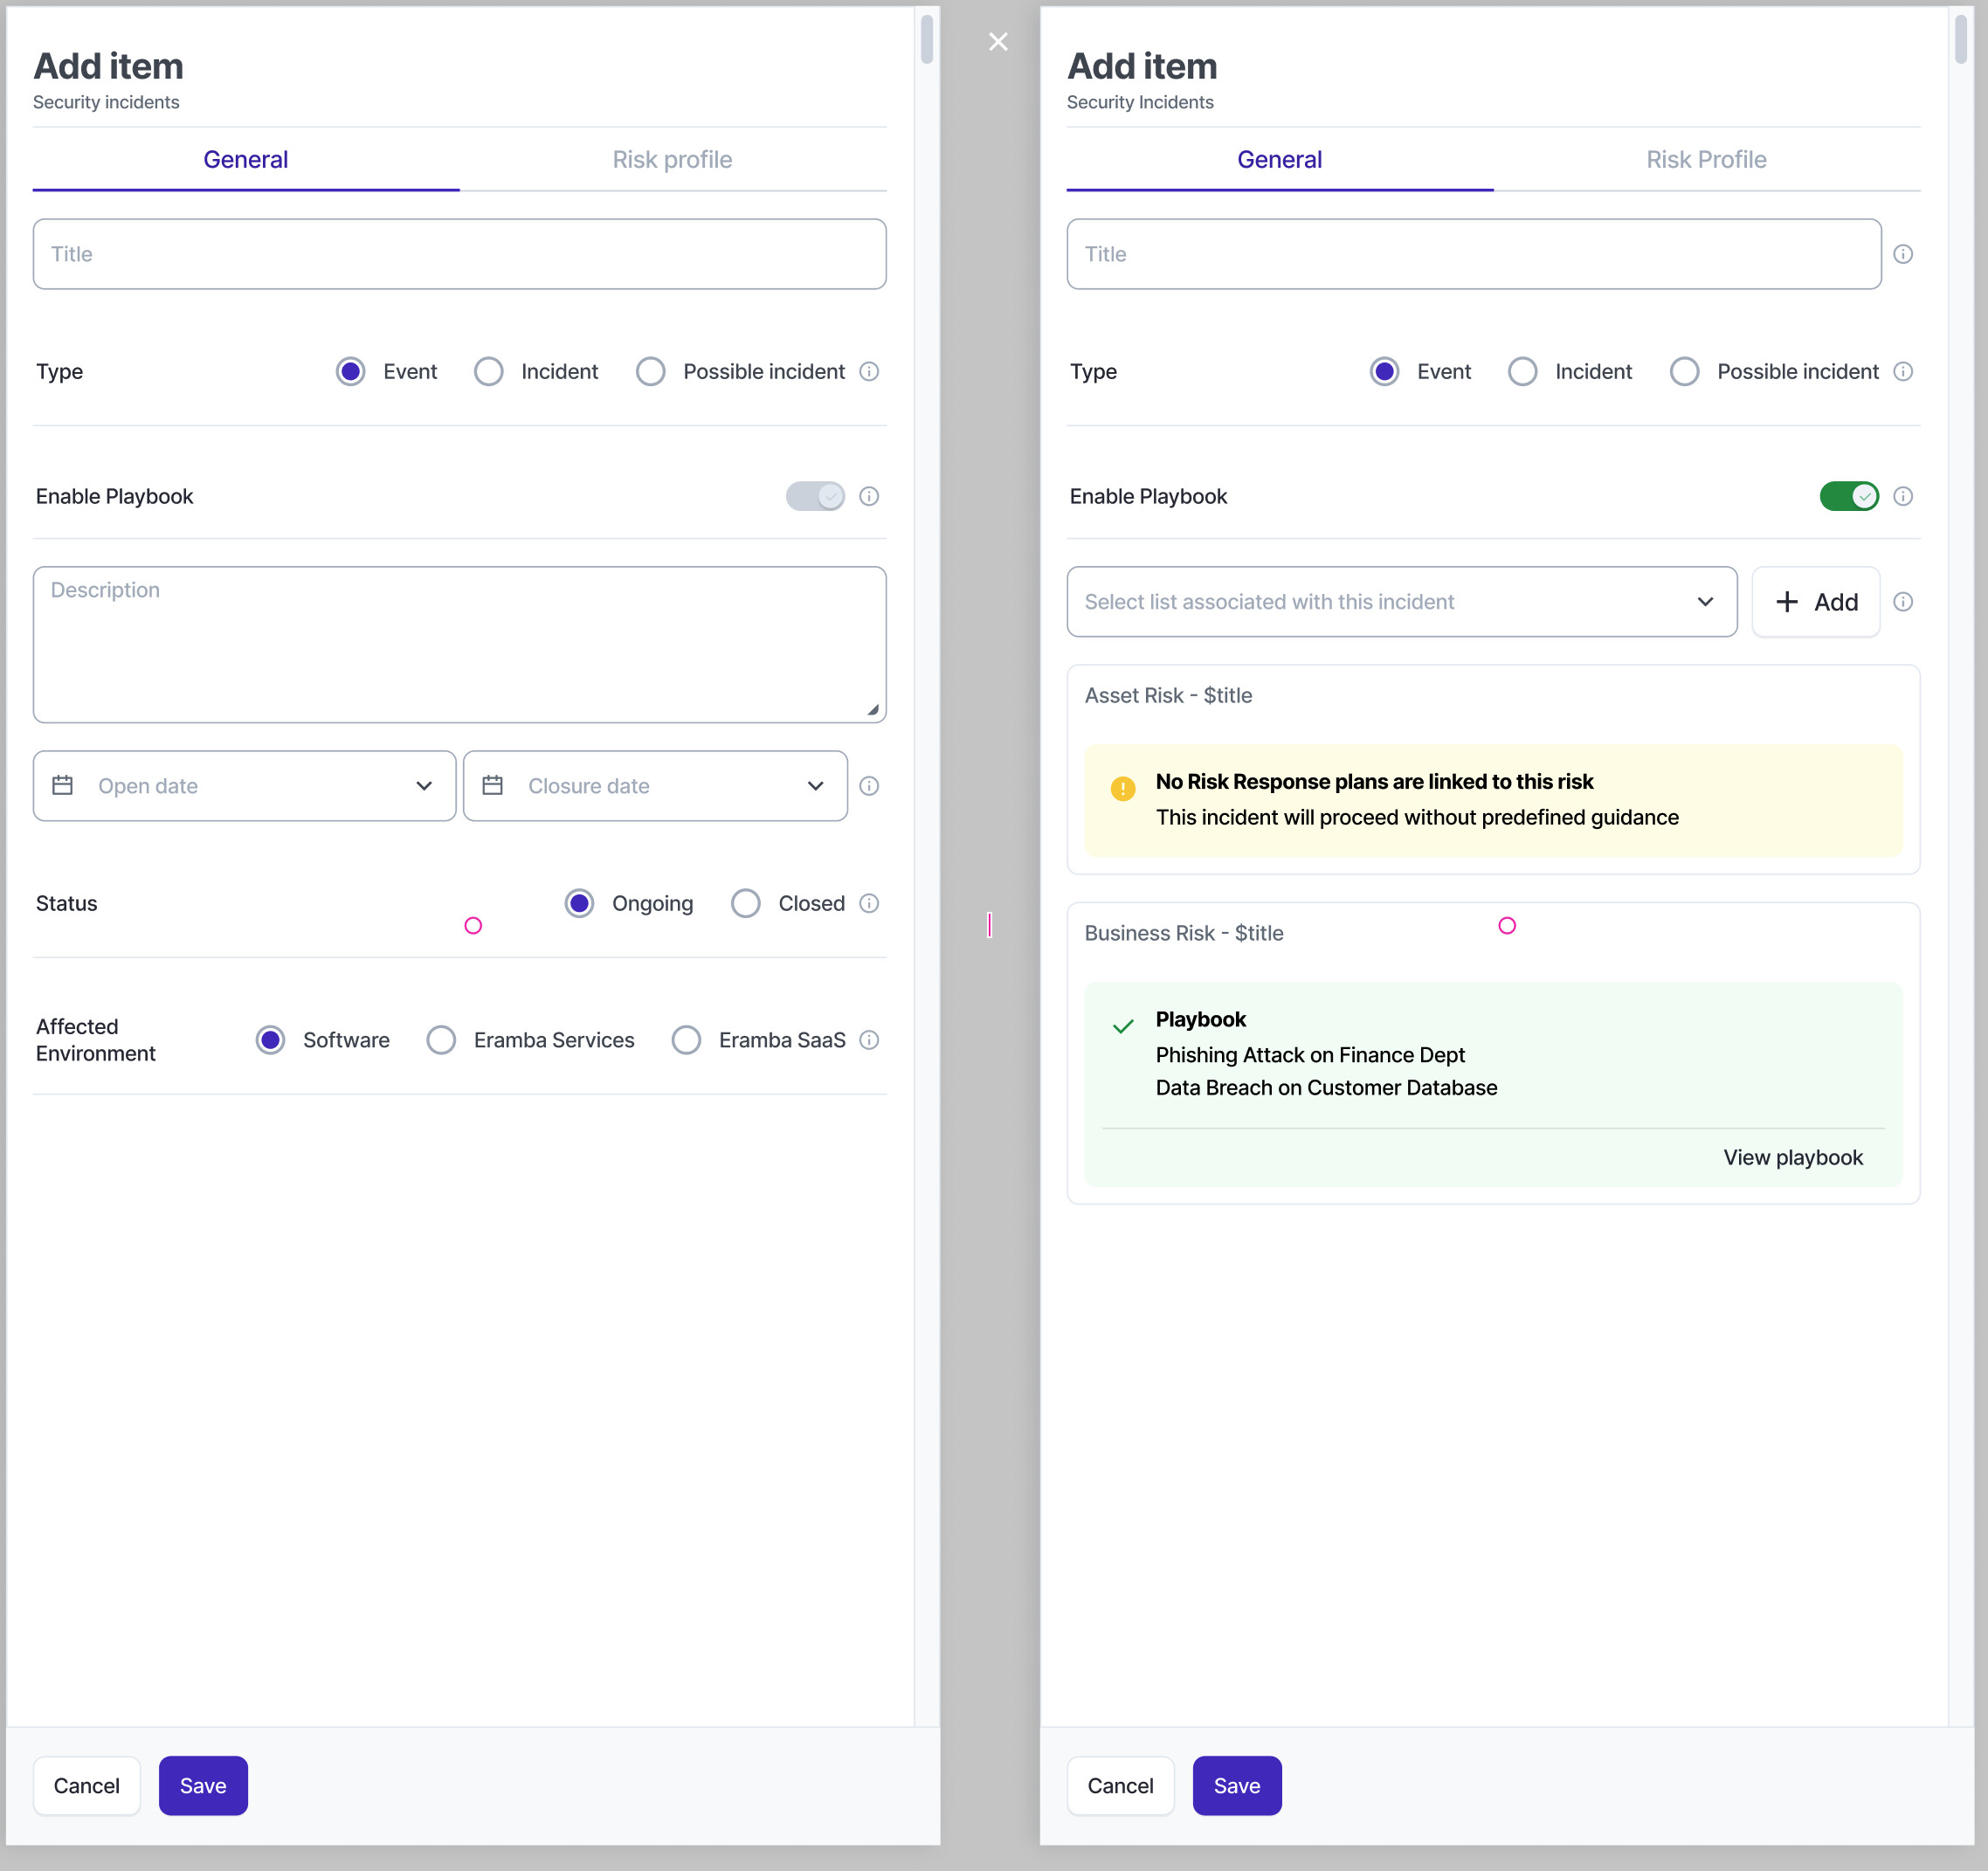Click info icon next to right Title field
This screenshot has width=1988, height=1871.
tap(1903, 254)
